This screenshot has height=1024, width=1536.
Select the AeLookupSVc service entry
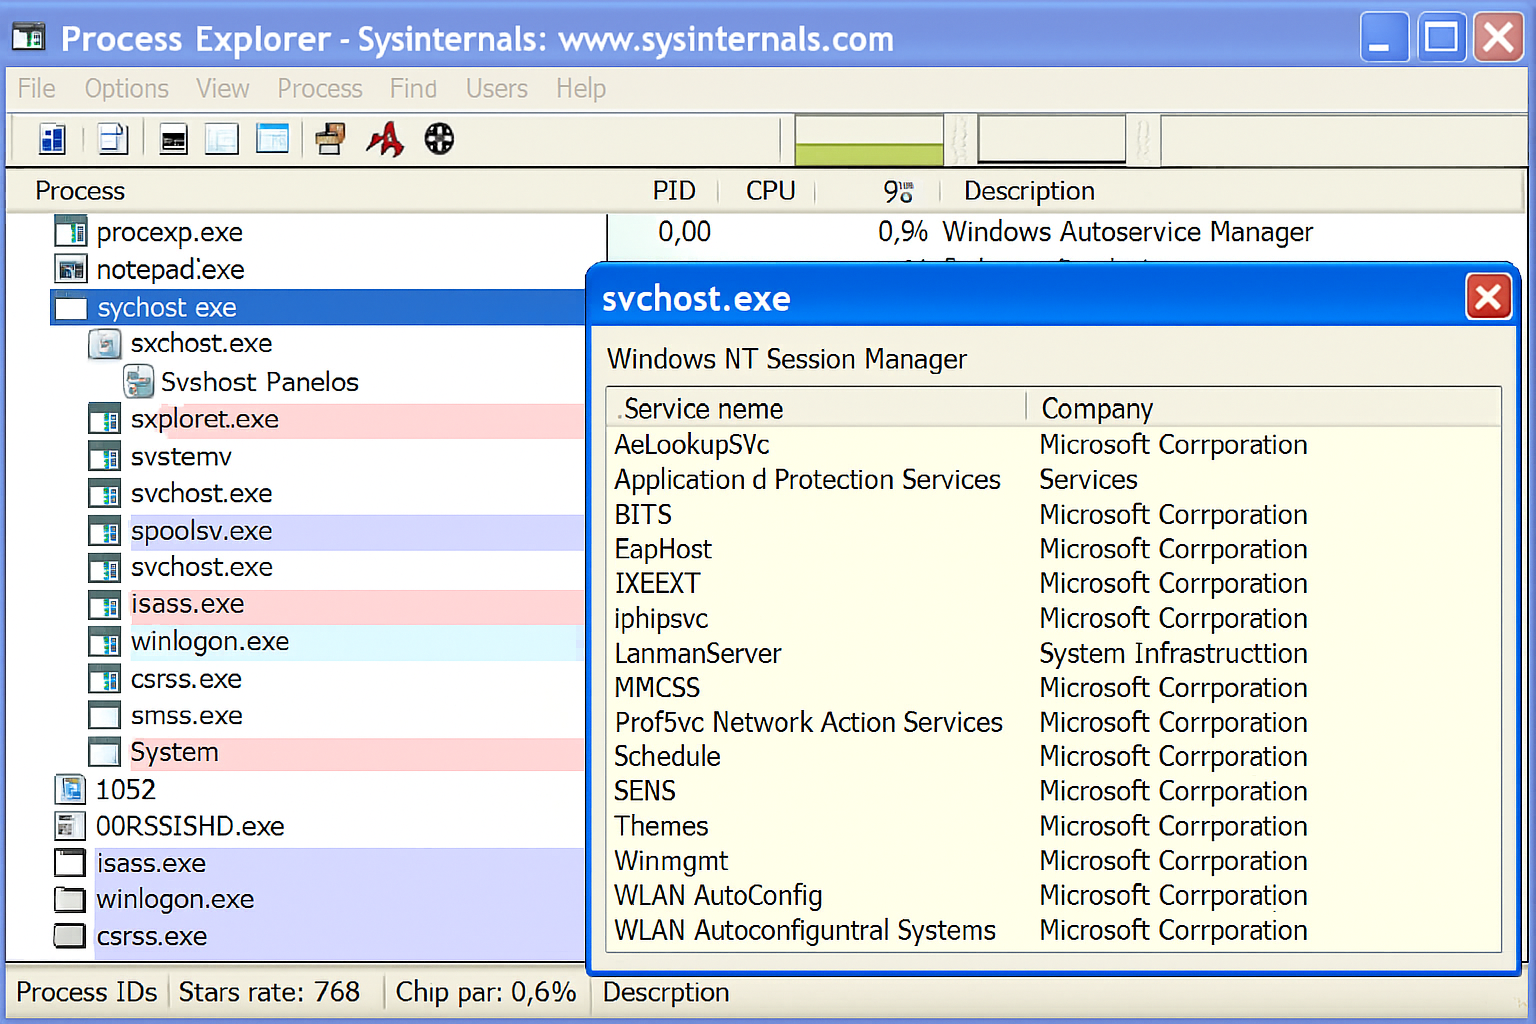[x=692, y=445]
